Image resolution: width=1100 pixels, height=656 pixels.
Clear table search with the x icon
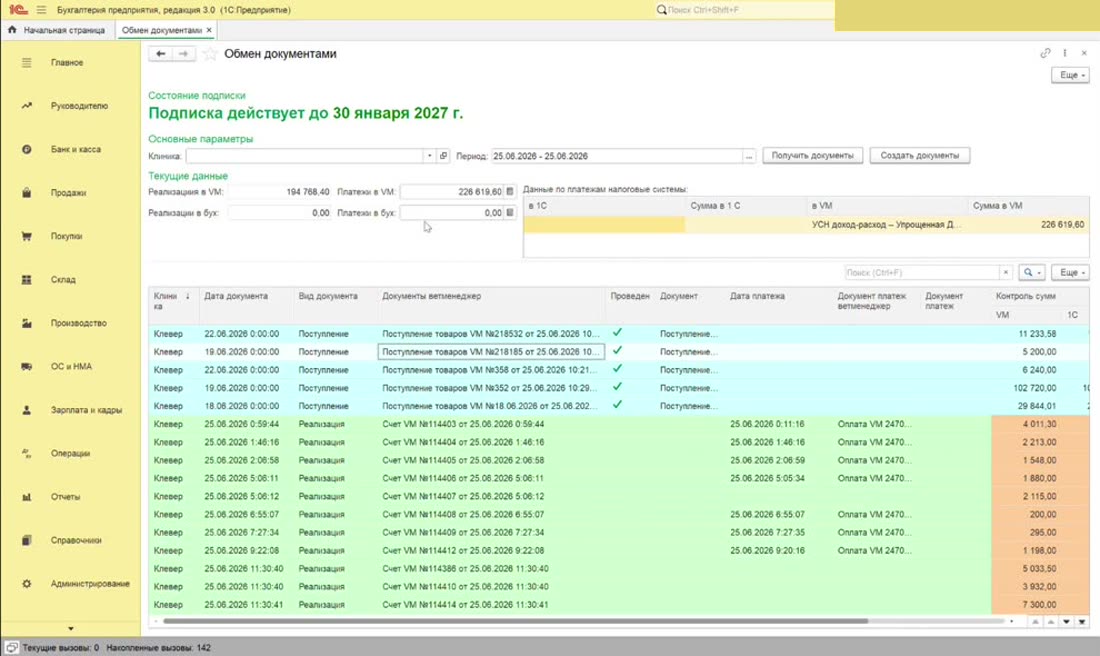1005,272
